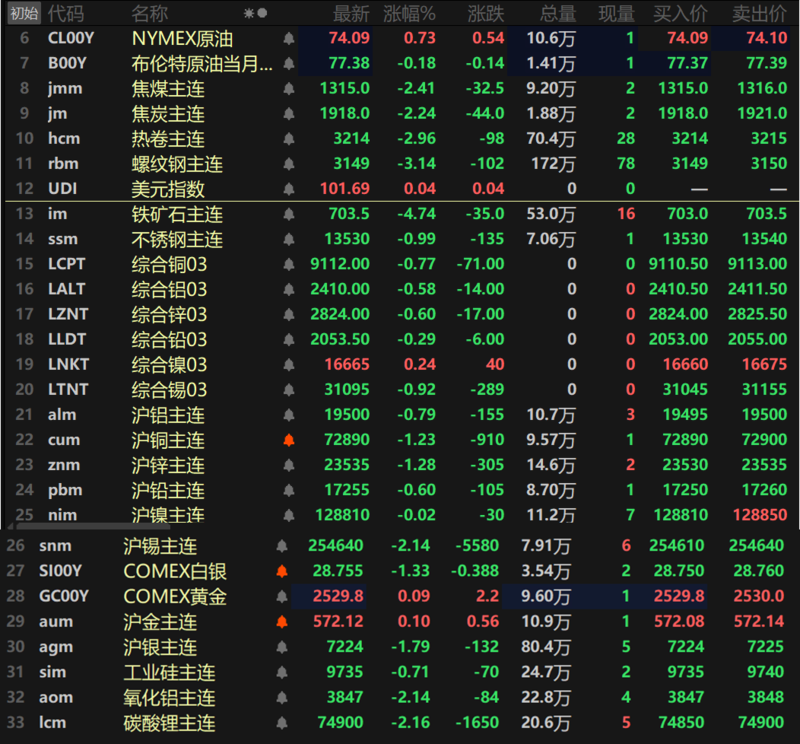800x744 pixels.
Task: Click the bell icon for 综合锡03
Action: click(x=289, y=390)
